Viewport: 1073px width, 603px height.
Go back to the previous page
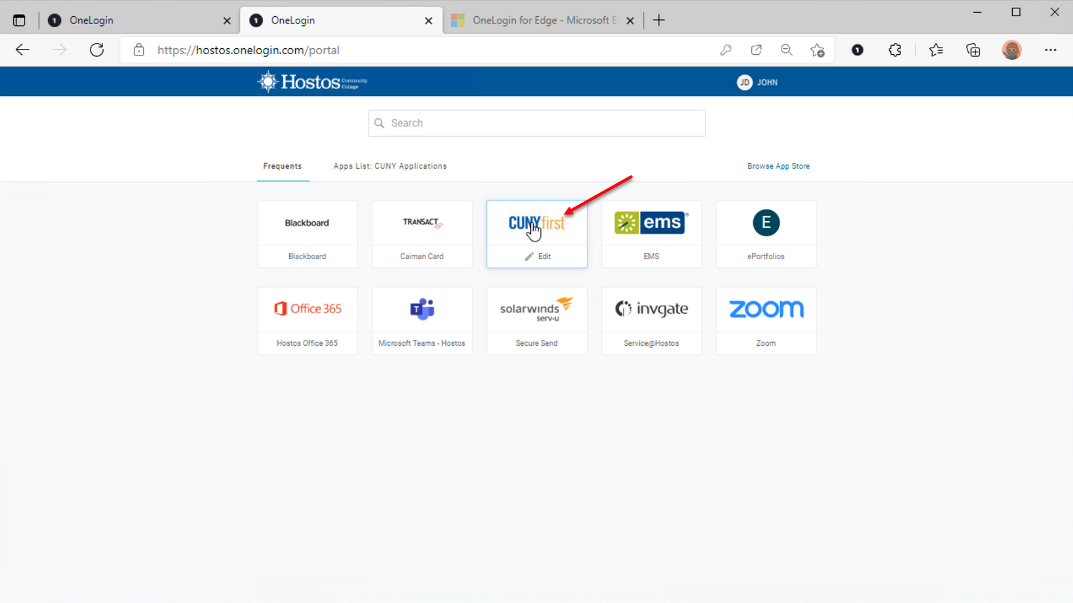[x=23, y=50]
